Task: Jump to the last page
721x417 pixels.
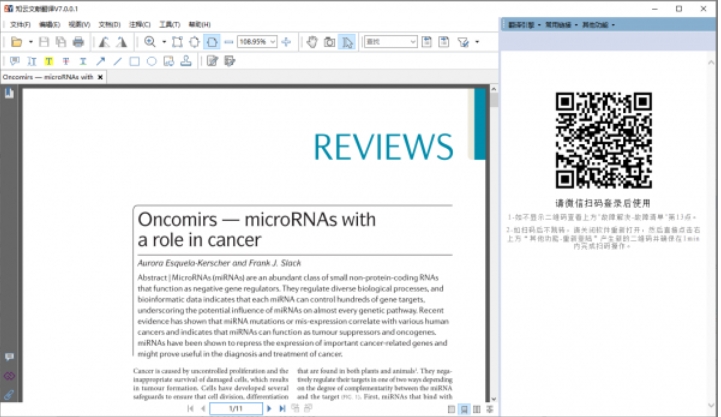Action: (282, 408)
